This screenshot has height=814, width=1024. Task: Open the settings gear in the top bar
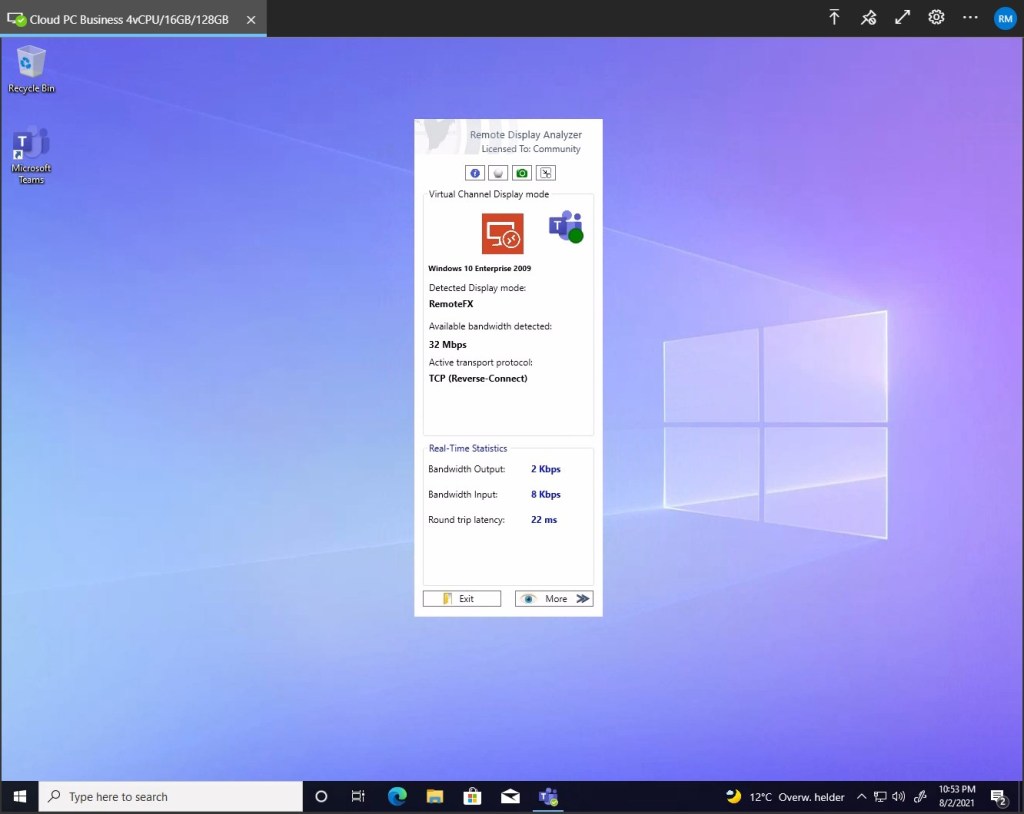[x=936, y=18]
